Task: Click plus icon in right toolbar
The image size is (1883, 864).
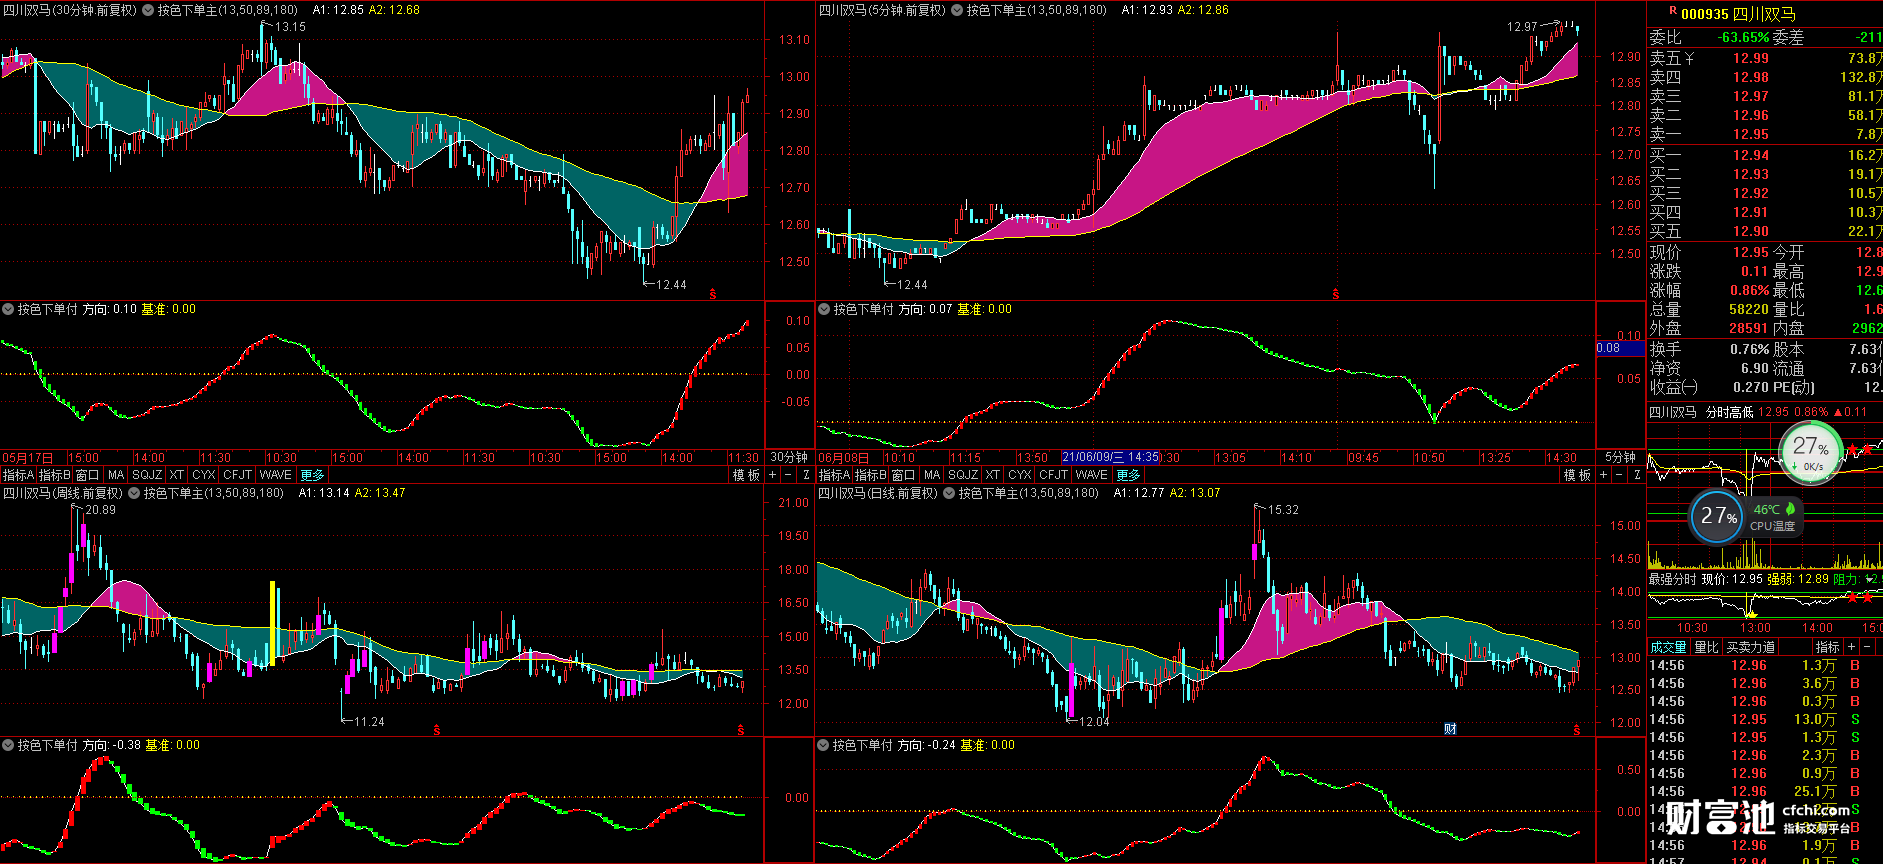Action: (x=1603, y=475)
